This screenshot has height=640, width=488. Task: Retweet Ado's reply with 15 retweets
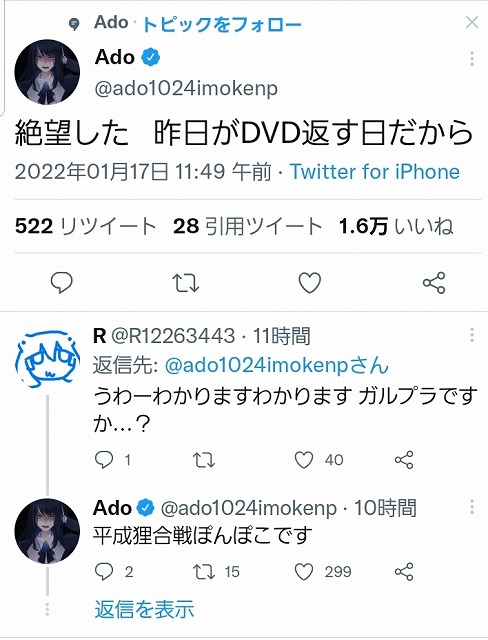point(204,572)
